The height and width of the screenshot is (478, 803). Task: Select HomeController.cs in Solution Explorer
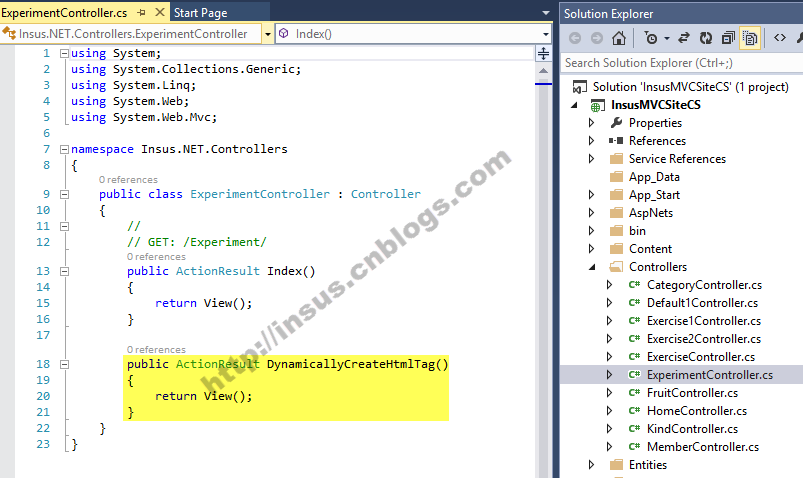[x=697, y=411]
